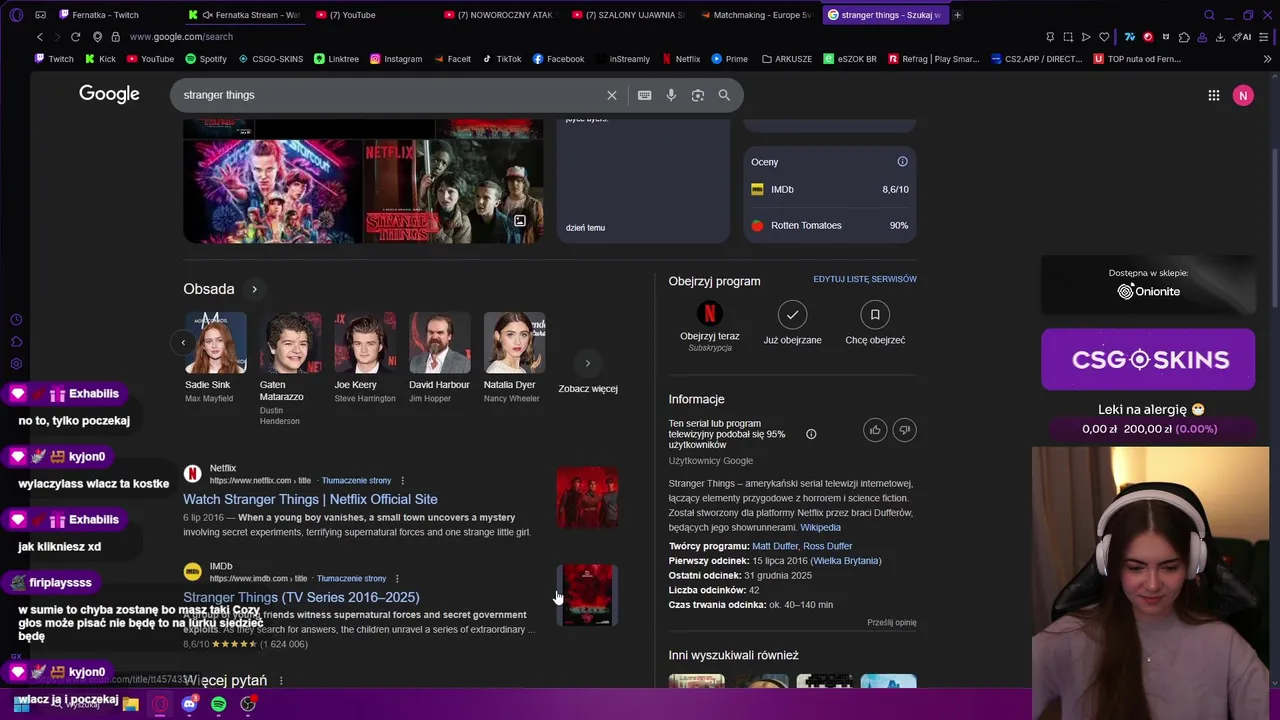Add page to bookmarks heart icon
Viewport: 1280px width, 720px height.
coord(1104,37)
